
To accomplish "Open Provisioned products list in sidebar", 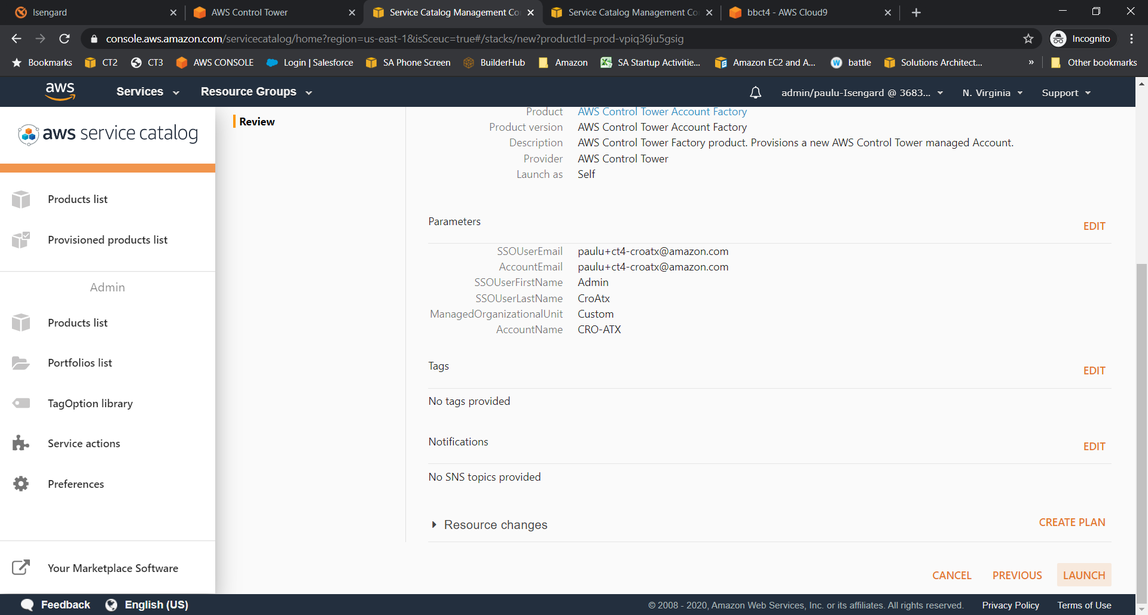I will [x=108, y=240].
